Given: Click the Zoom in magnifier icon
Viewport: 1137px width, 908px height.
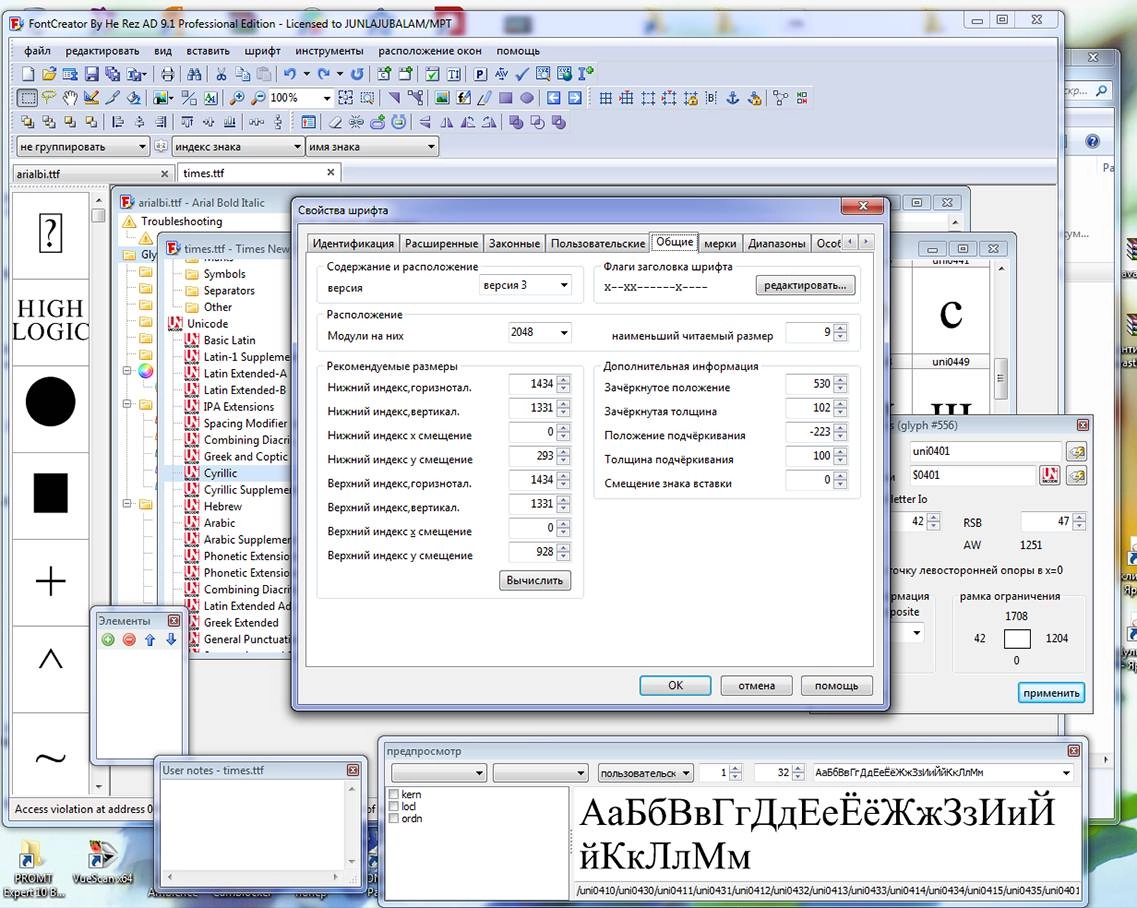Looking at the screenshot, I should click(237, 98).
